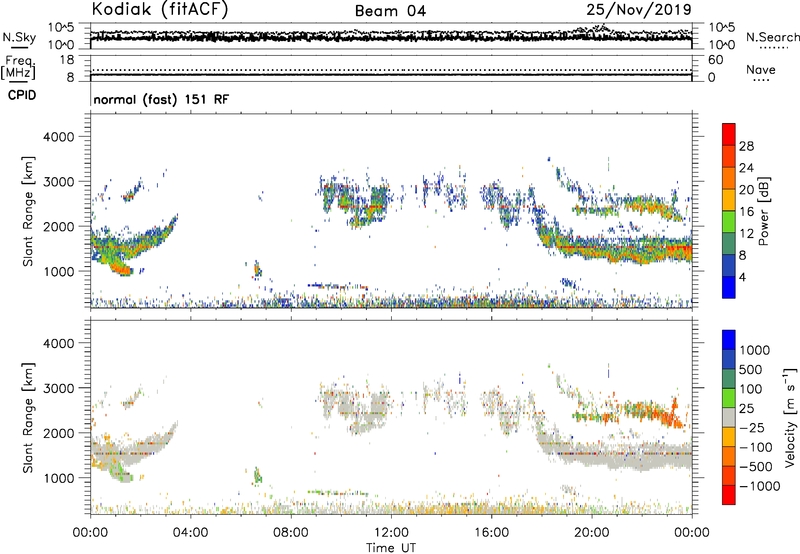The height and width of the screenshot is (554, 800).
Task: Click the '04:00' time axis tick
Action: pos(190,533)
